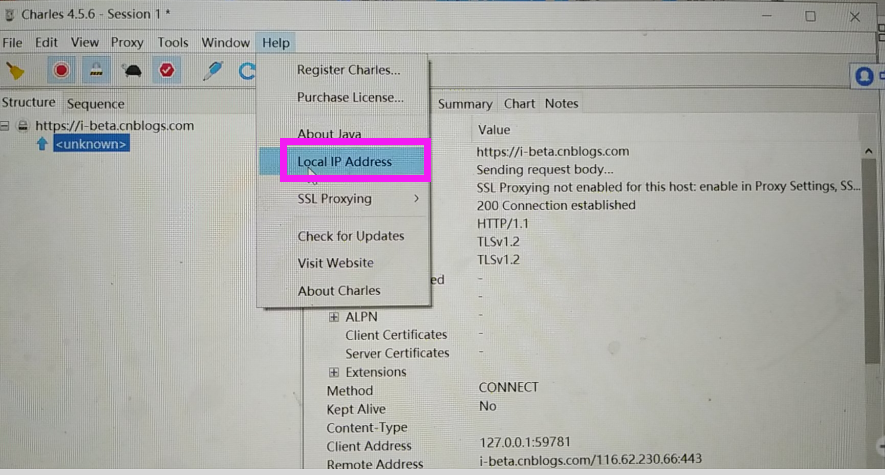Image resolution: width=885 pixels, height=476 pixels.
Task: Close the Help menu
Action: coord(276,43)
